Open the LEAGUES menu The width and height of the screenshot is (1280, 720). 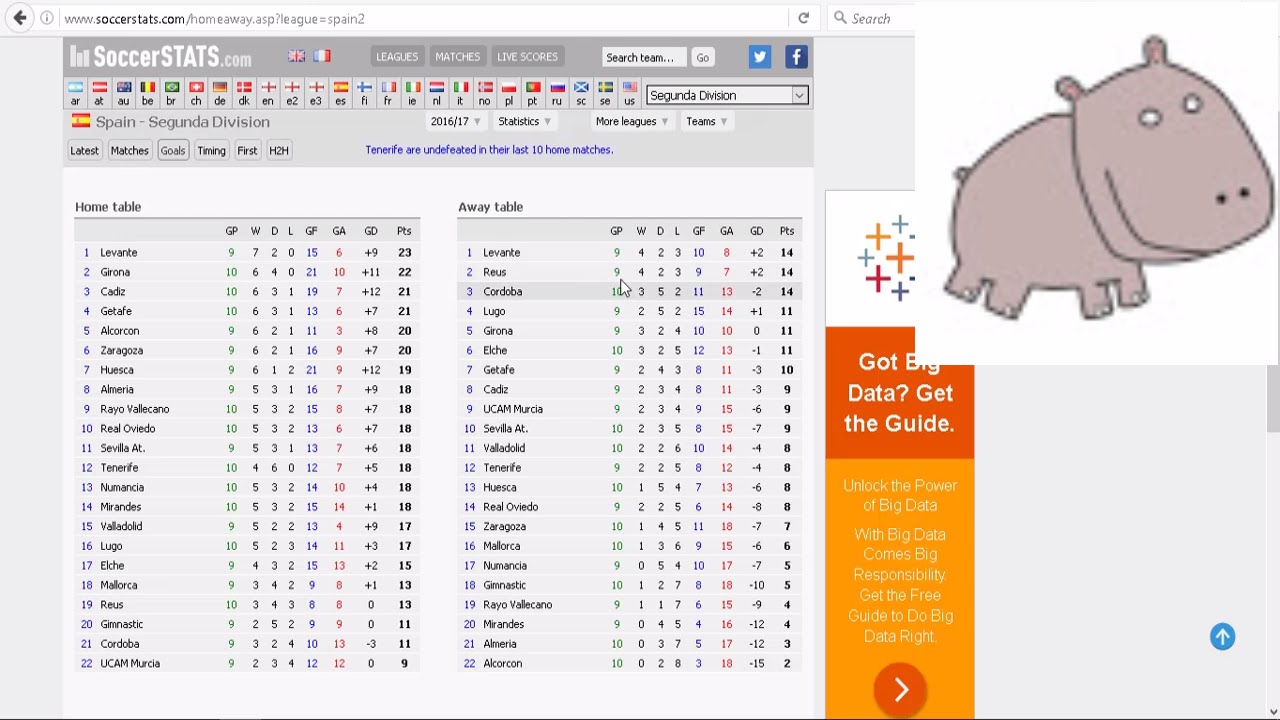[397, 57]
